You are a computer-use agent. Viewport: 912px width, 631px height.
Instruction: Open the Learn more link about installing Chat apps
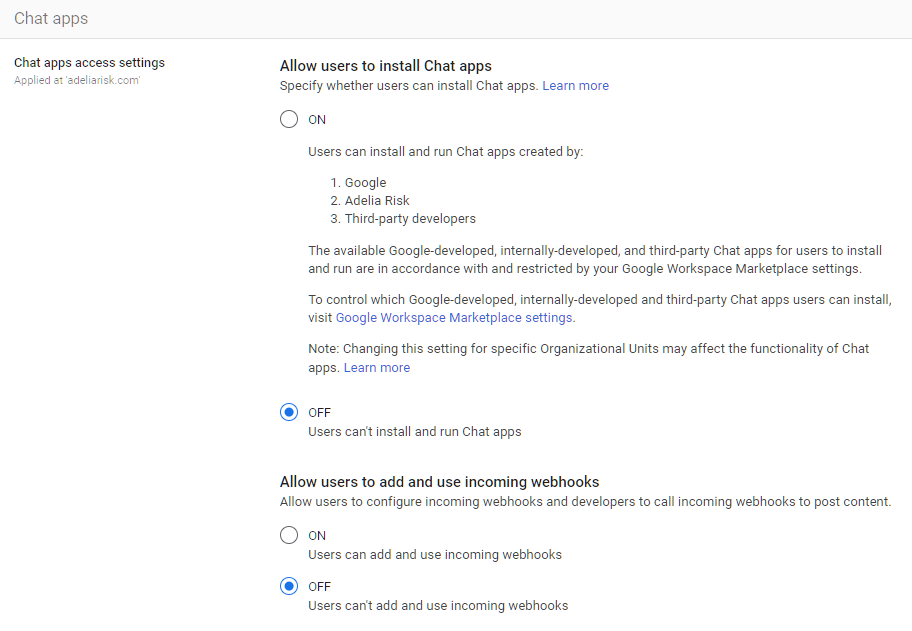click(x=575, y=85)
